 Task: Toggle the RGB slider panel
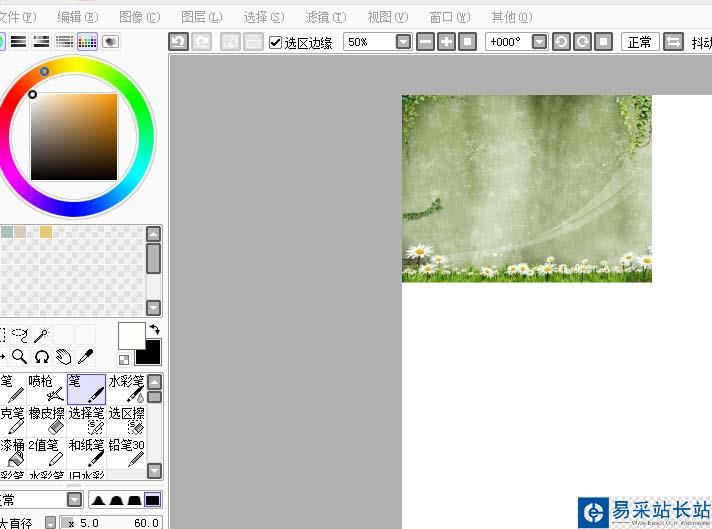pyautogui.click(x=19, y=42)
